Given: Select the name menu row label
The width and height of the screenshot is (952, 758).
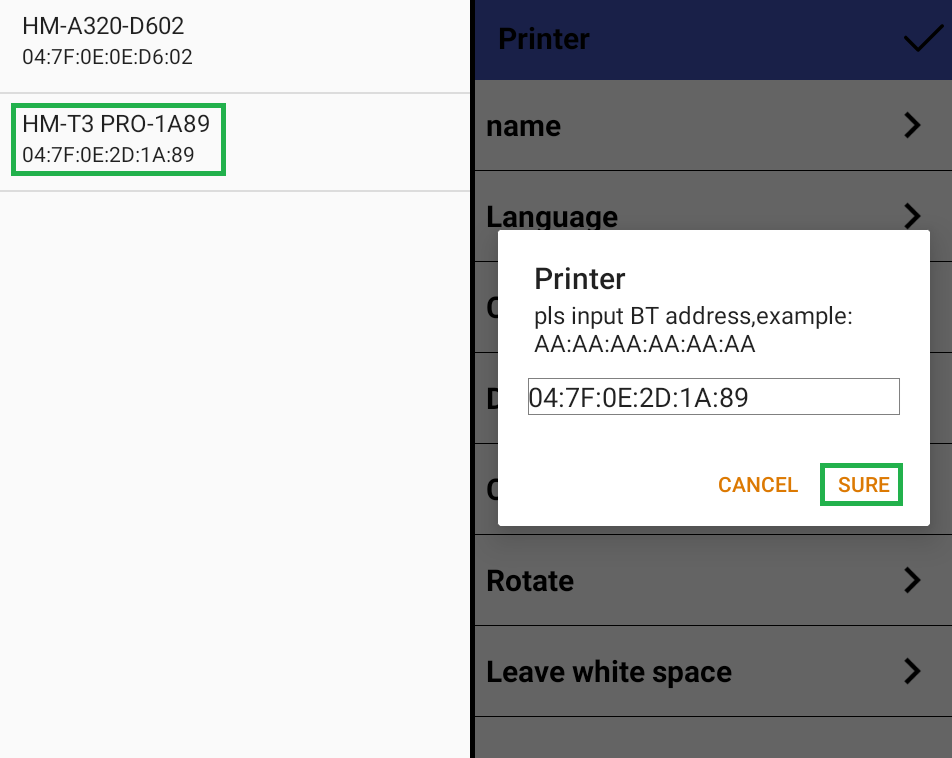Looking at the screenshot, I should [x=523, y=127].
